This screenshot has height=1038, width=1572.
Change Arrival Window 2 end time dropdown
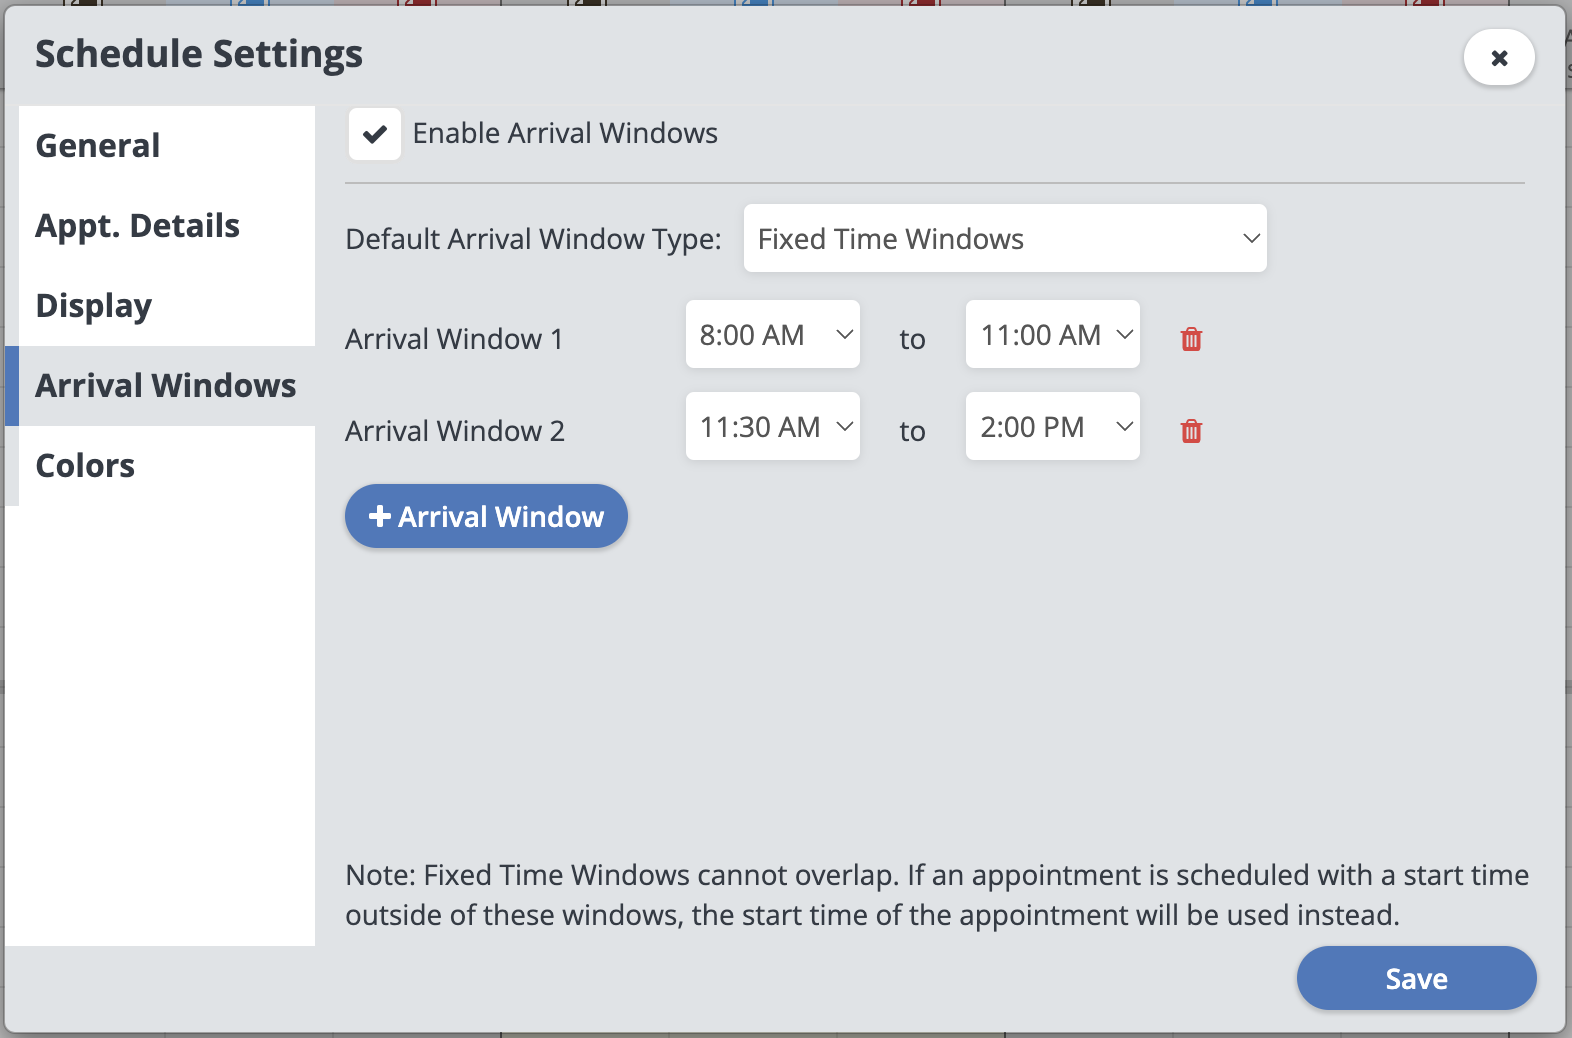(x=1053, y=427)
